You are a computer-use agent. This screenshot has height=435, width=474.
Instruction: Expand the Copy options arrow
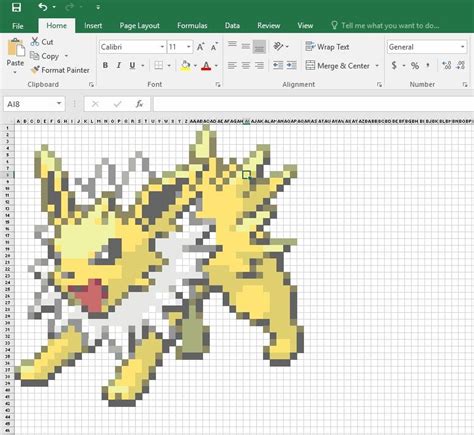click(66, 56)
